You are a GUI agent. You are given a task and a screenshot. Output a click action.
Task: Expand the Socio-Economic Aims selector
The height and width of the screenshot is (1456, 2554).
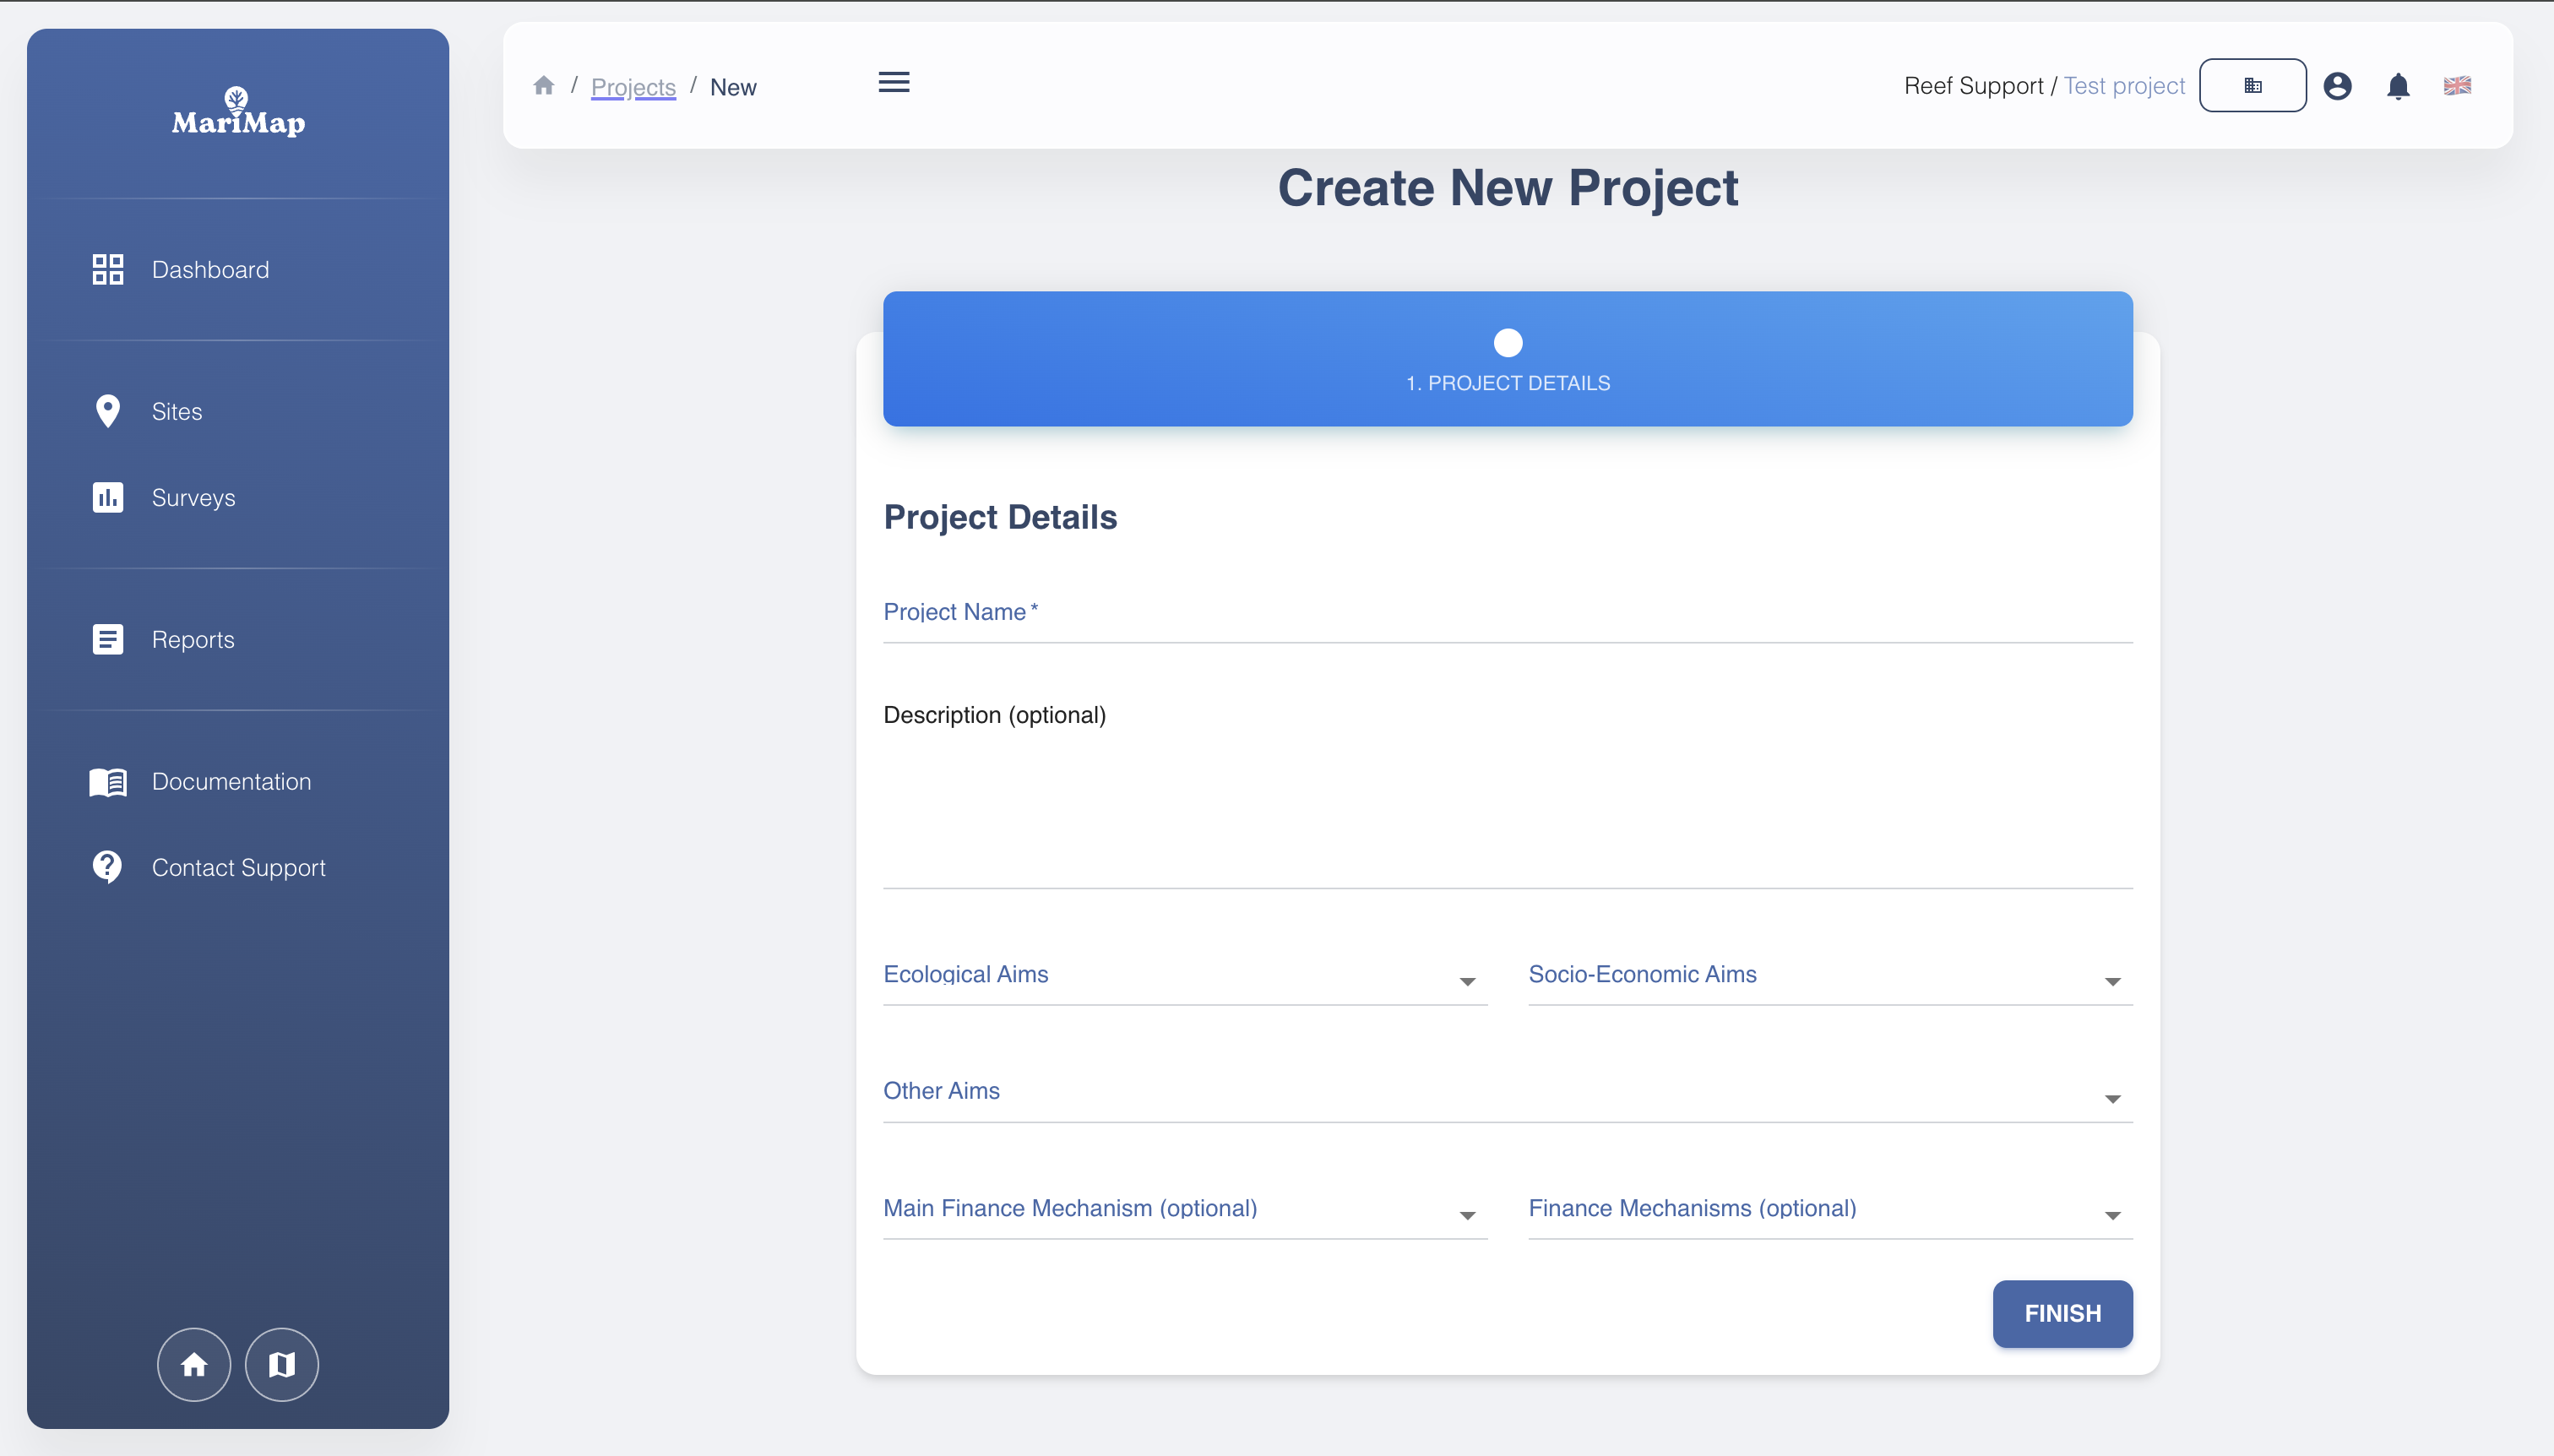pos(2111,981)
